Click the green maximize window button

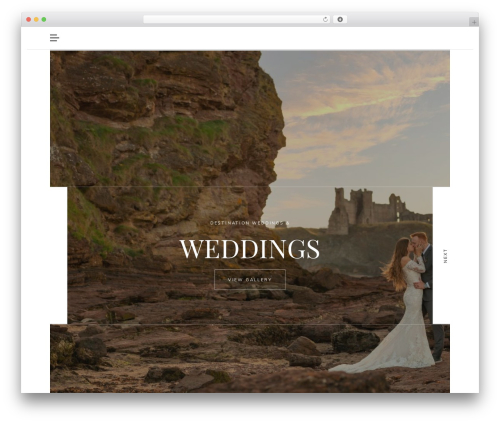coord(44,19)
